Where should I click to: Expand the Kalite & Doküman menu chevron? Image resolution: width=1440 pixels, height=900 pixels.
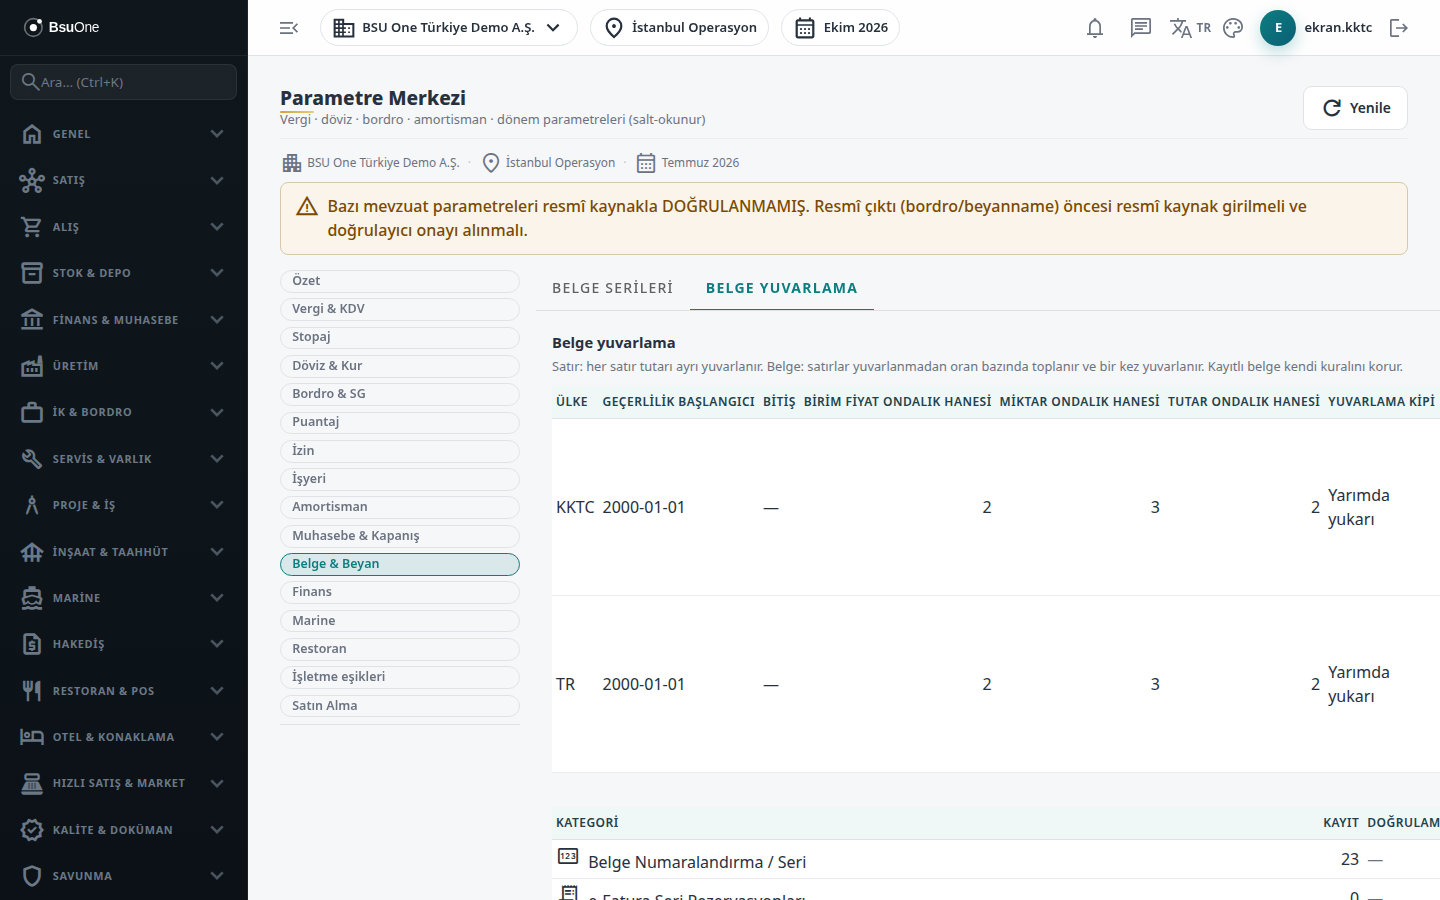click(217, 830)
